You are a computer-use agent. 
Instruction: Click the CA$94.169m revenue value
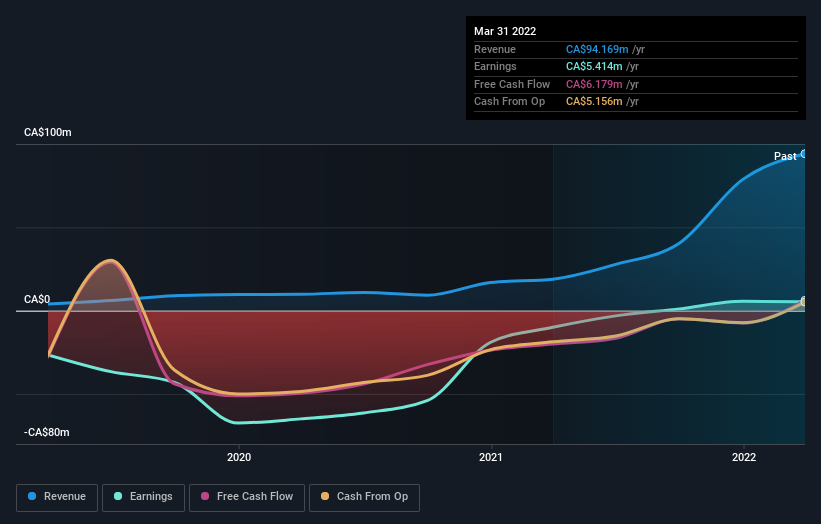[x=597, y=49]
